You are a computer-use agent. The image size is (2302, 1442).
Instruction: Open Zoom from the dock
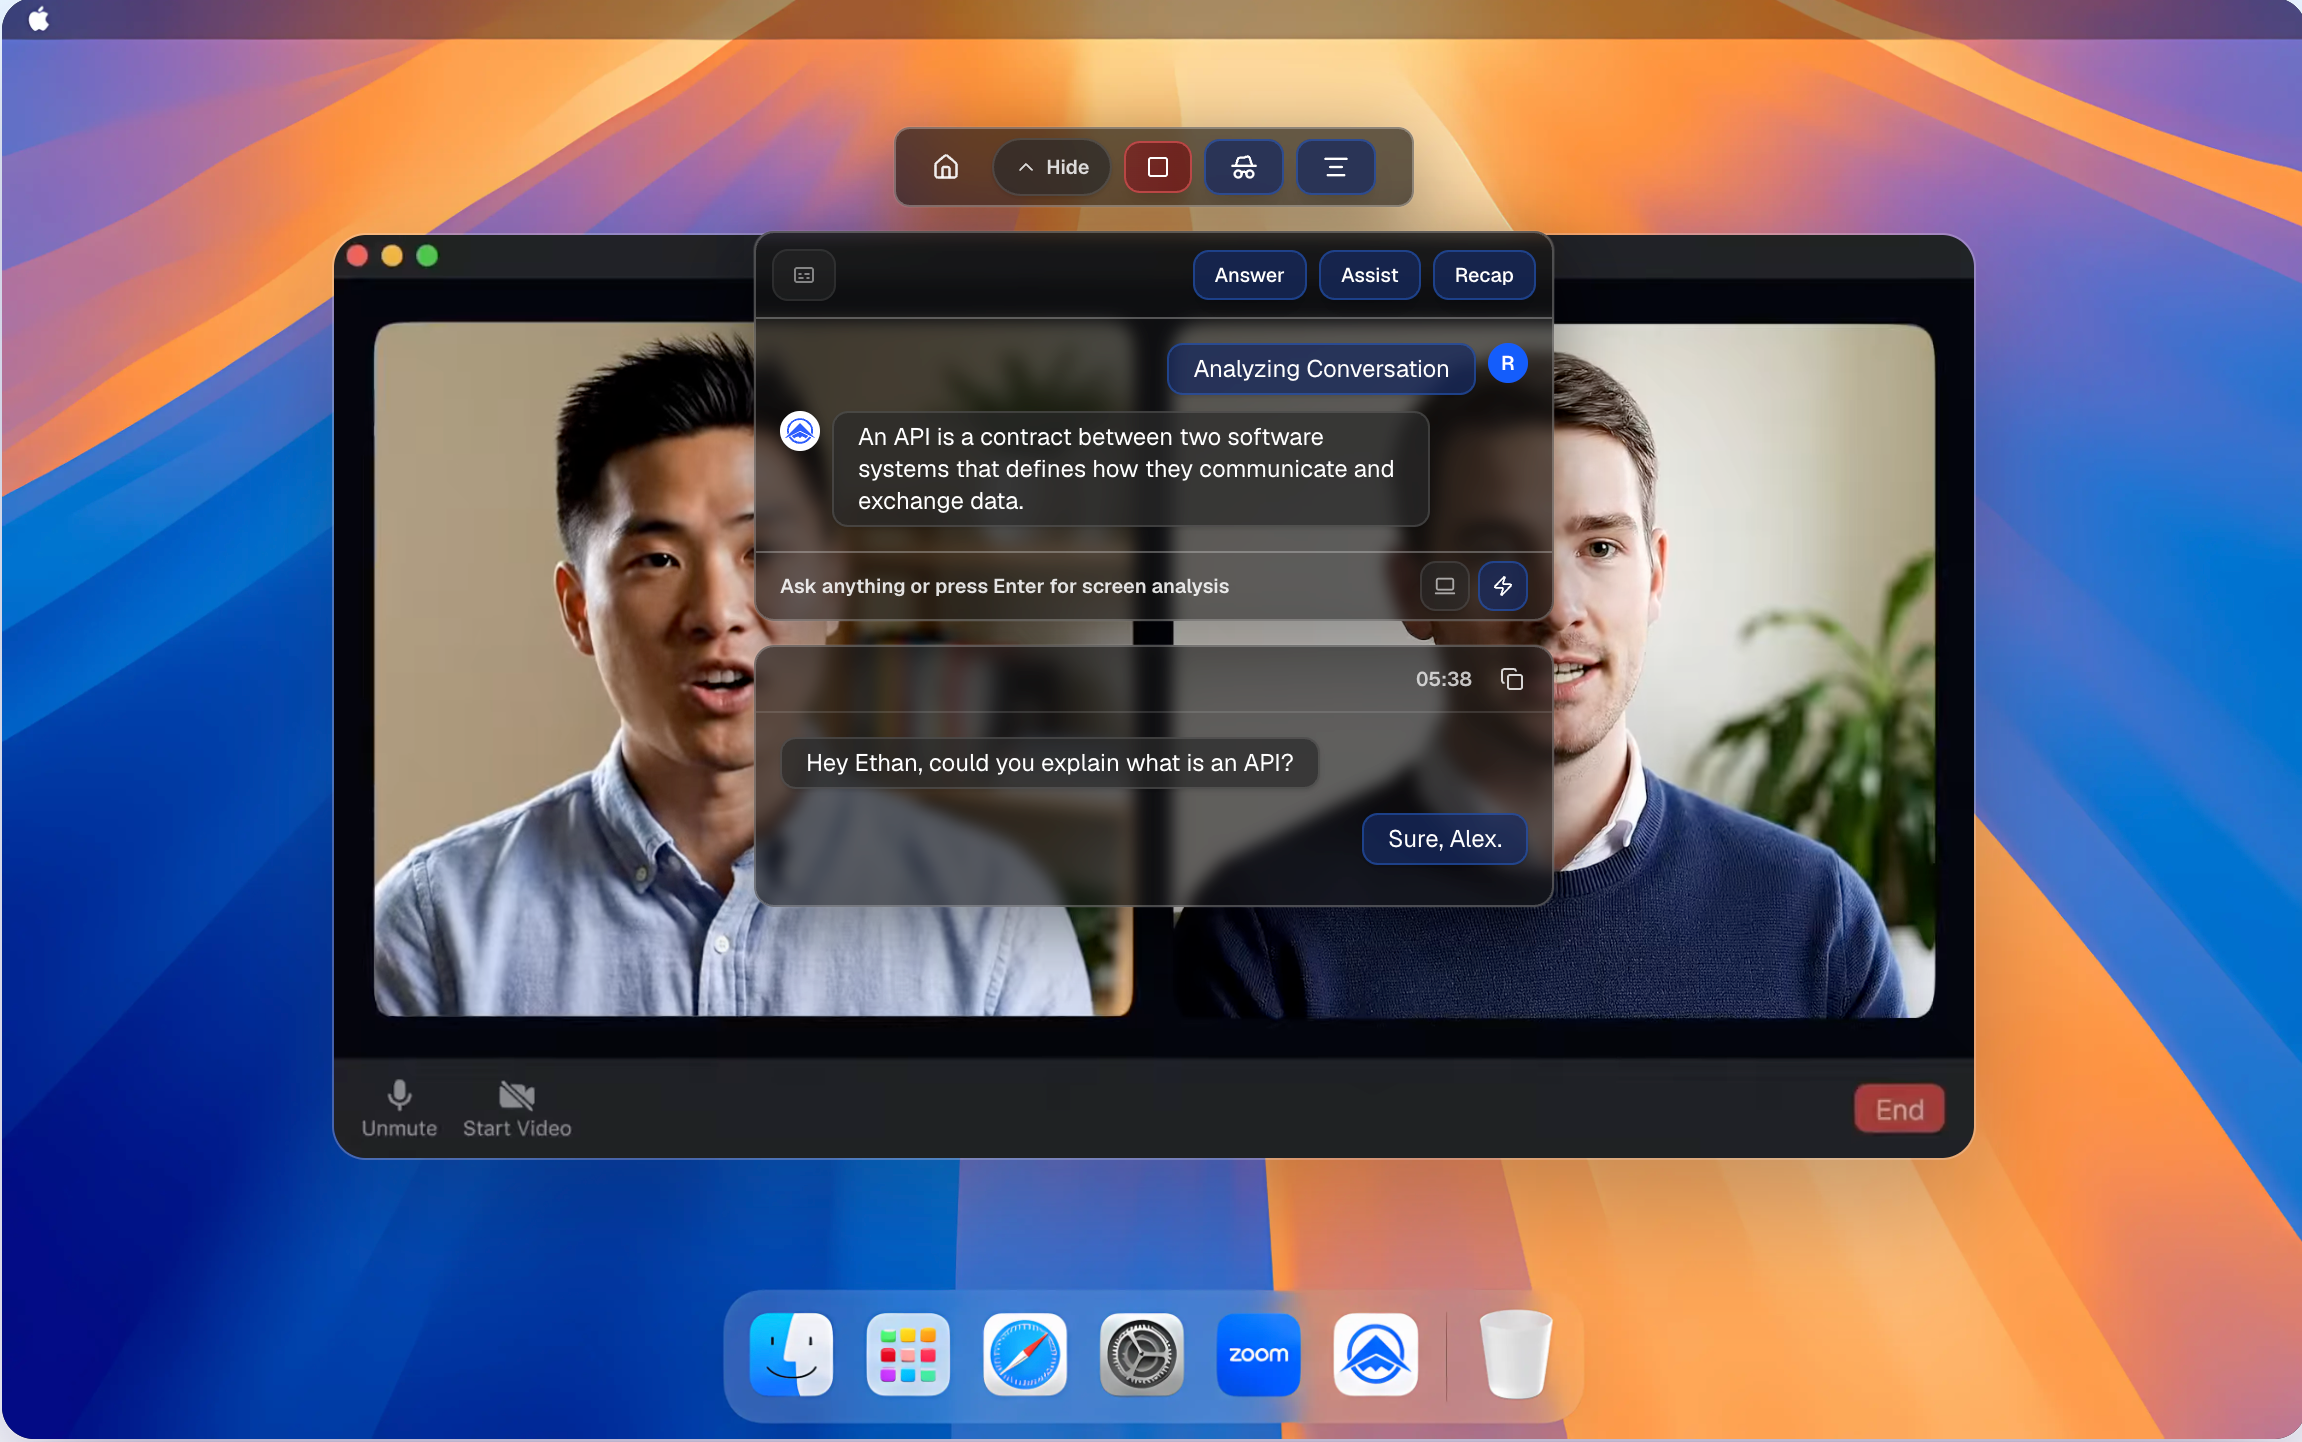click(x=1258, y=1355)
